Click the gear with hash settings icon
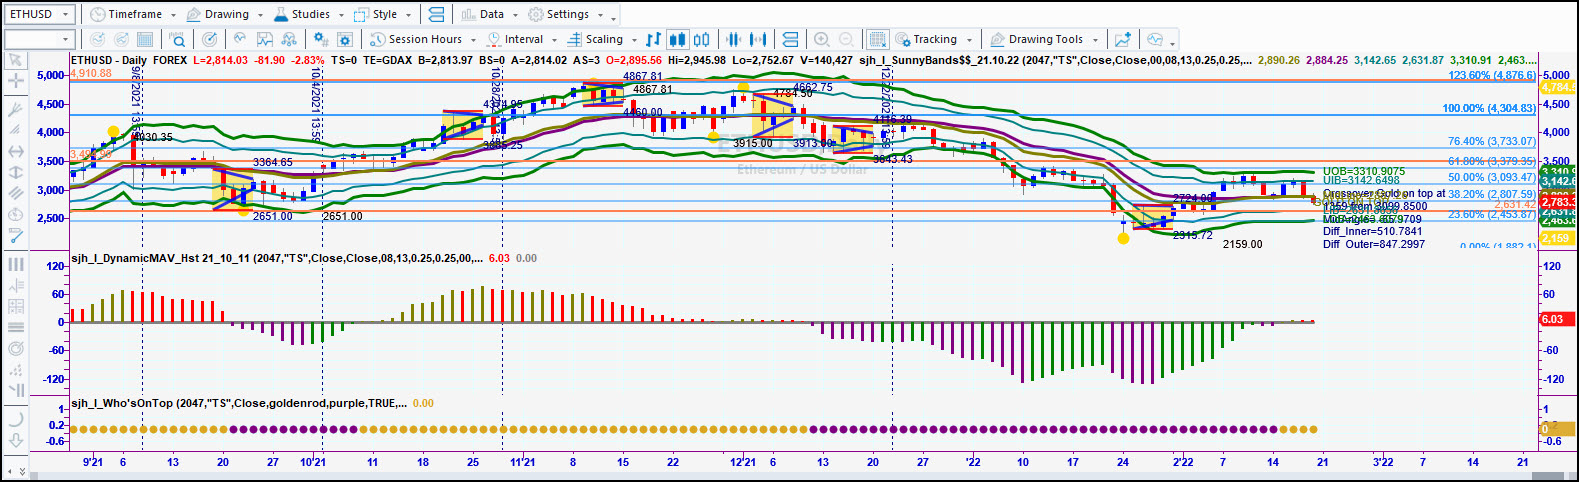This screenshot has height=482, width=1579. 320,39
